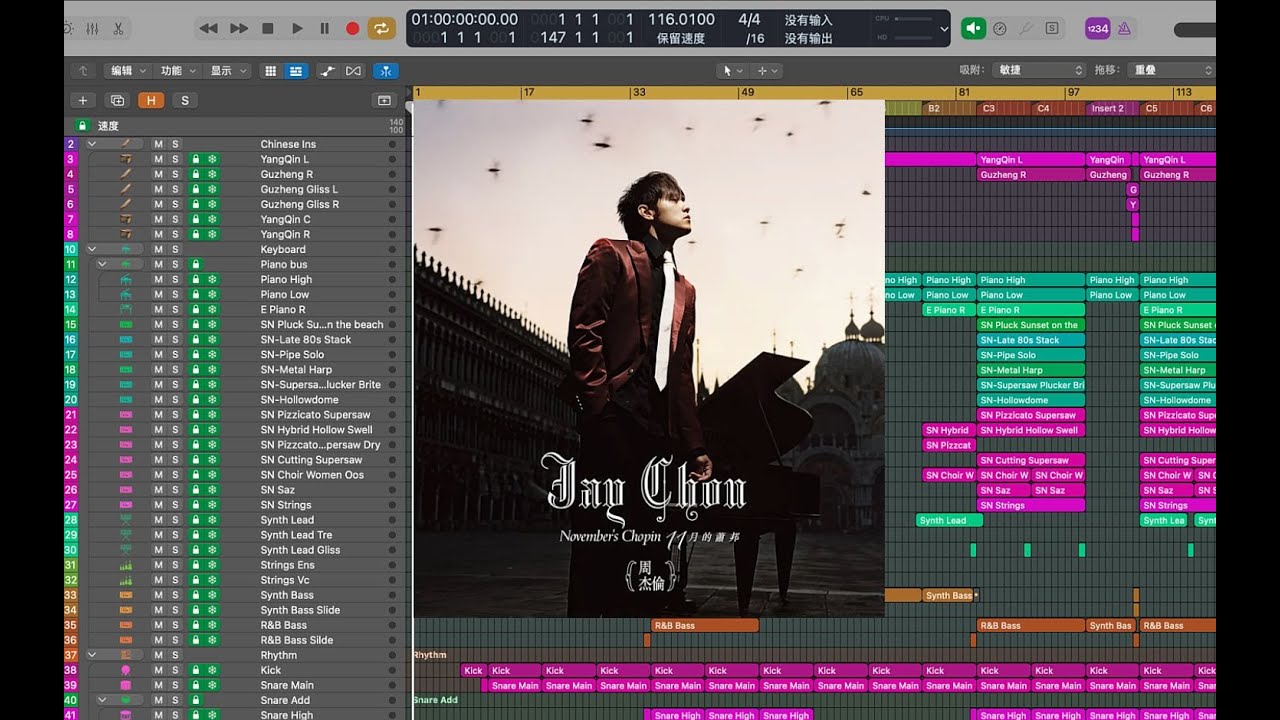Mute the YangQin L track

click(x=158, y=159)
